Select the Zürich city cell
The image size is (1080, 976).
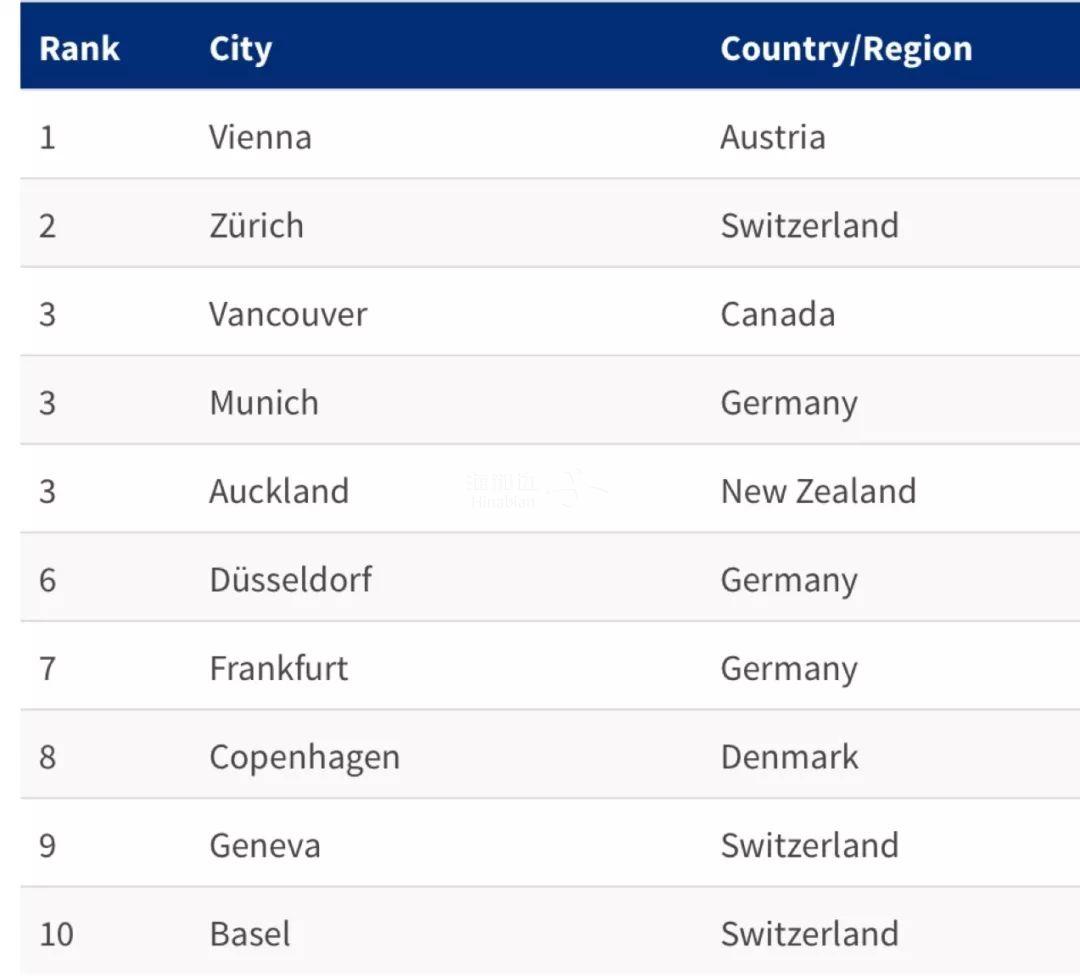click(256, 225)
